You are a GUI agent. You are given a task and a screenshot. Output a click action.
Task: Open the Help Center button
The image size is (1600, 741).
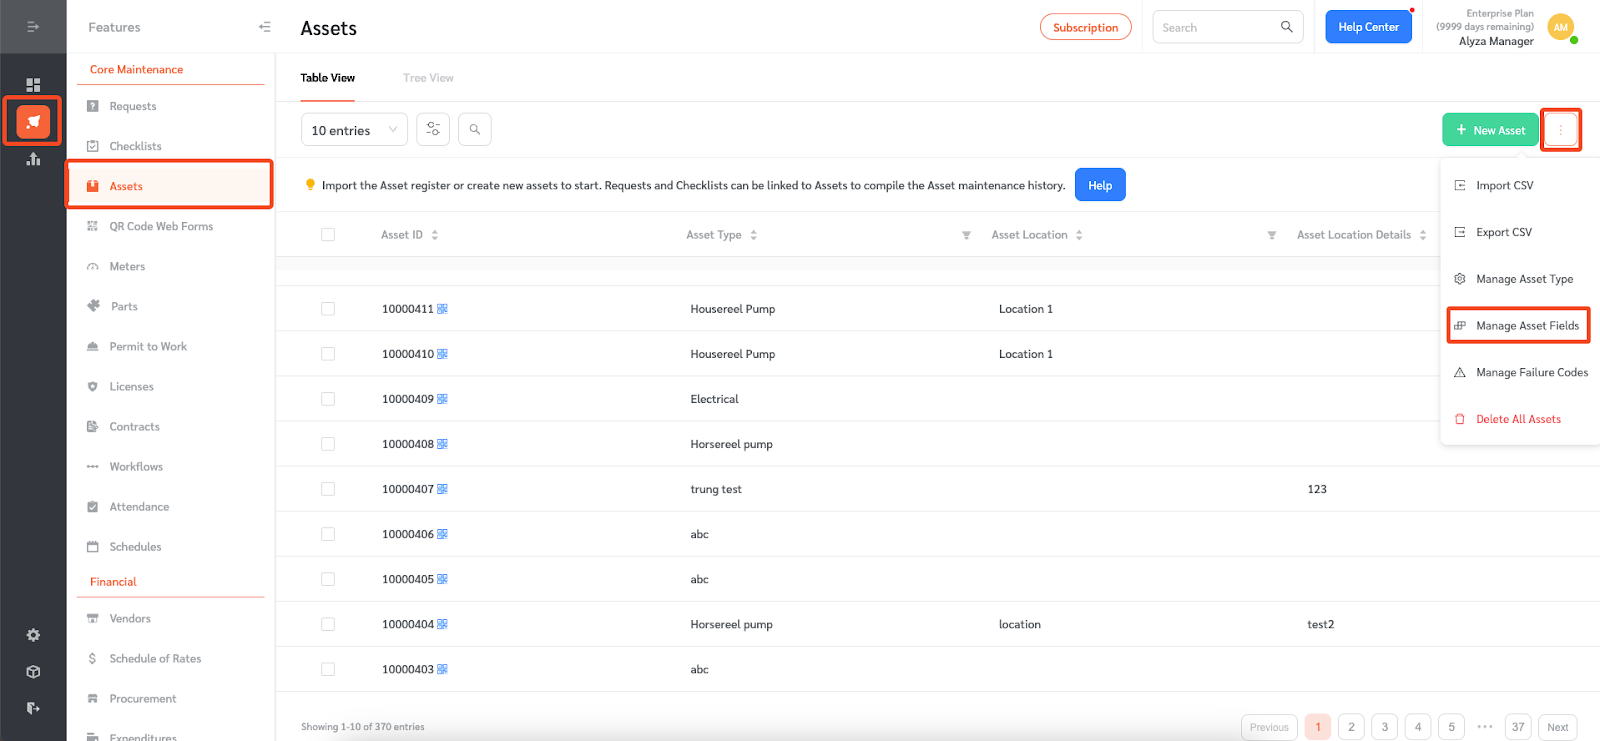(1368, 27)
